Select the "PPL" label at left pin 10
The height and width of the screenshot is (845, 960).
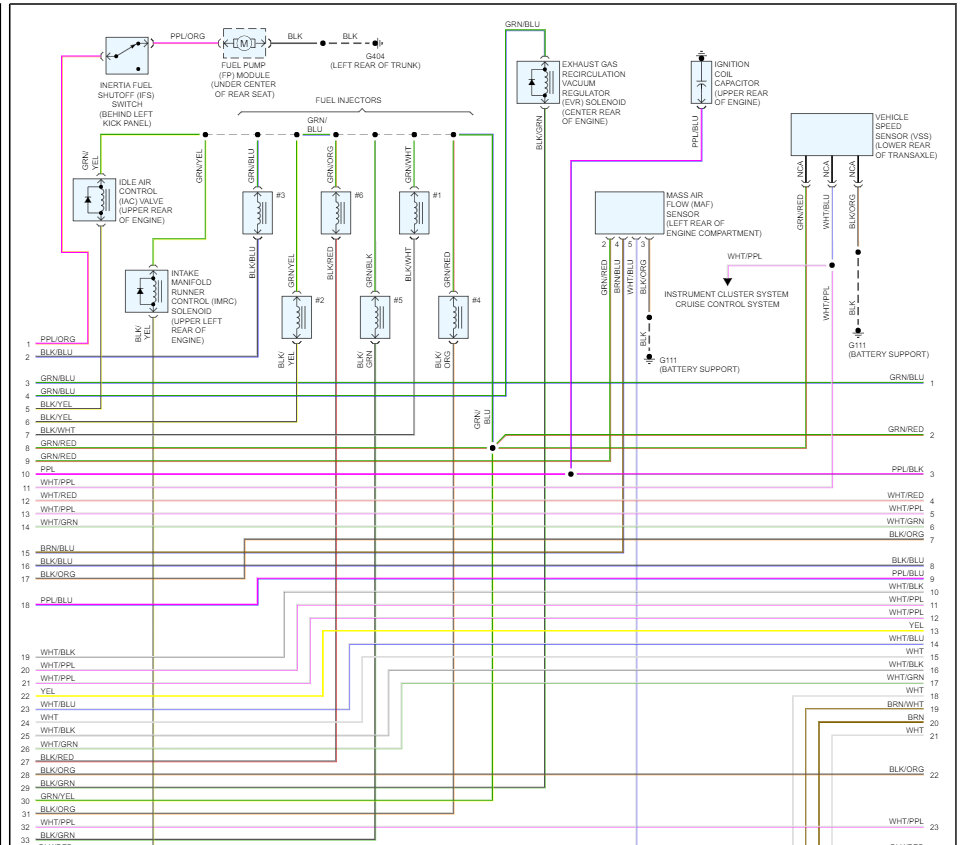pos(47,469)
